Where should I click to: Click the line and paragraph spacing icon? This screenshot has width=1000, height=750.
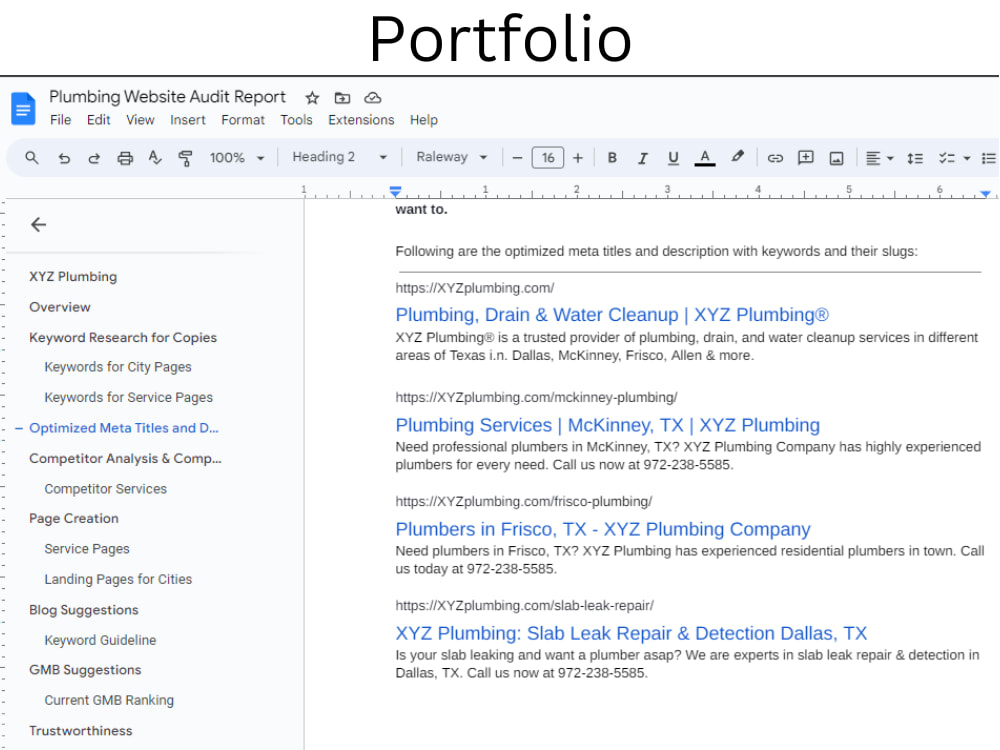click(x=915, y=158)
